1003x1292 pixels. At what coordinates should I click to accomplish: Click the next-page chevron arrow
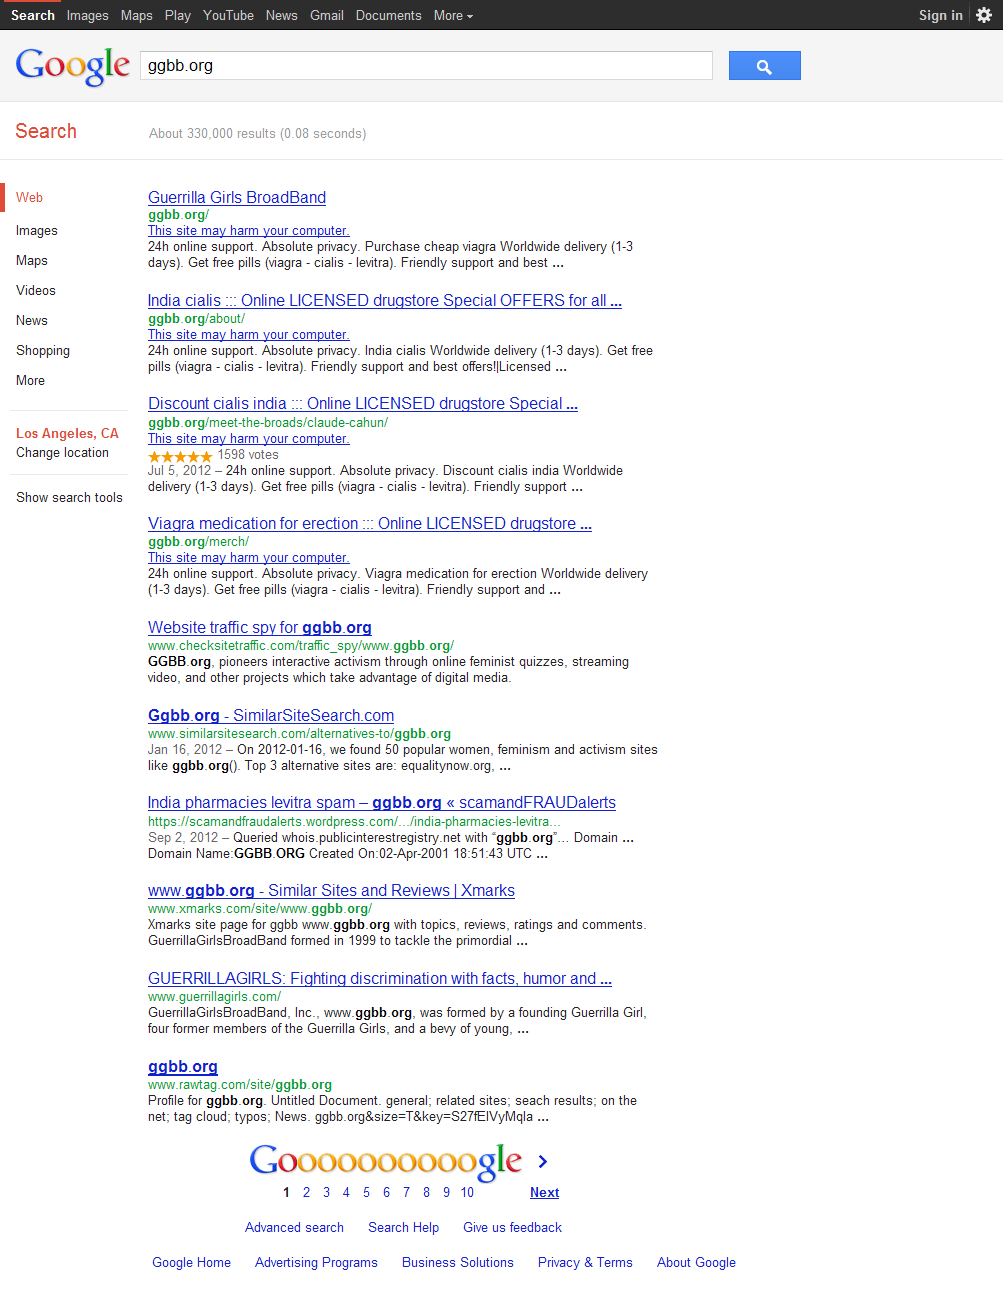pos(543,1161)
